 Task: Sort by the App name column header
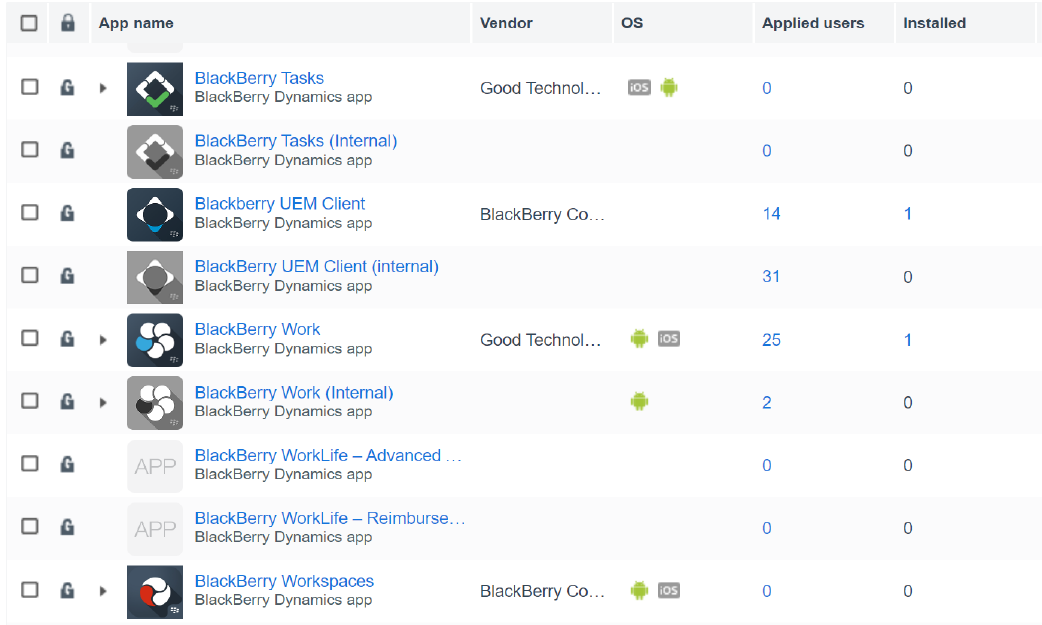(x=136, y=23)
